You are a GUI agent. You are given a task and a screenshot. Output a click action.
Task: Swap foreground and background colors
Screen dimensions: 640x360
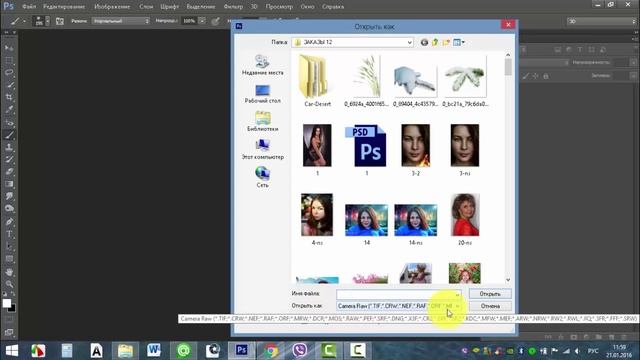coord(13,294)
